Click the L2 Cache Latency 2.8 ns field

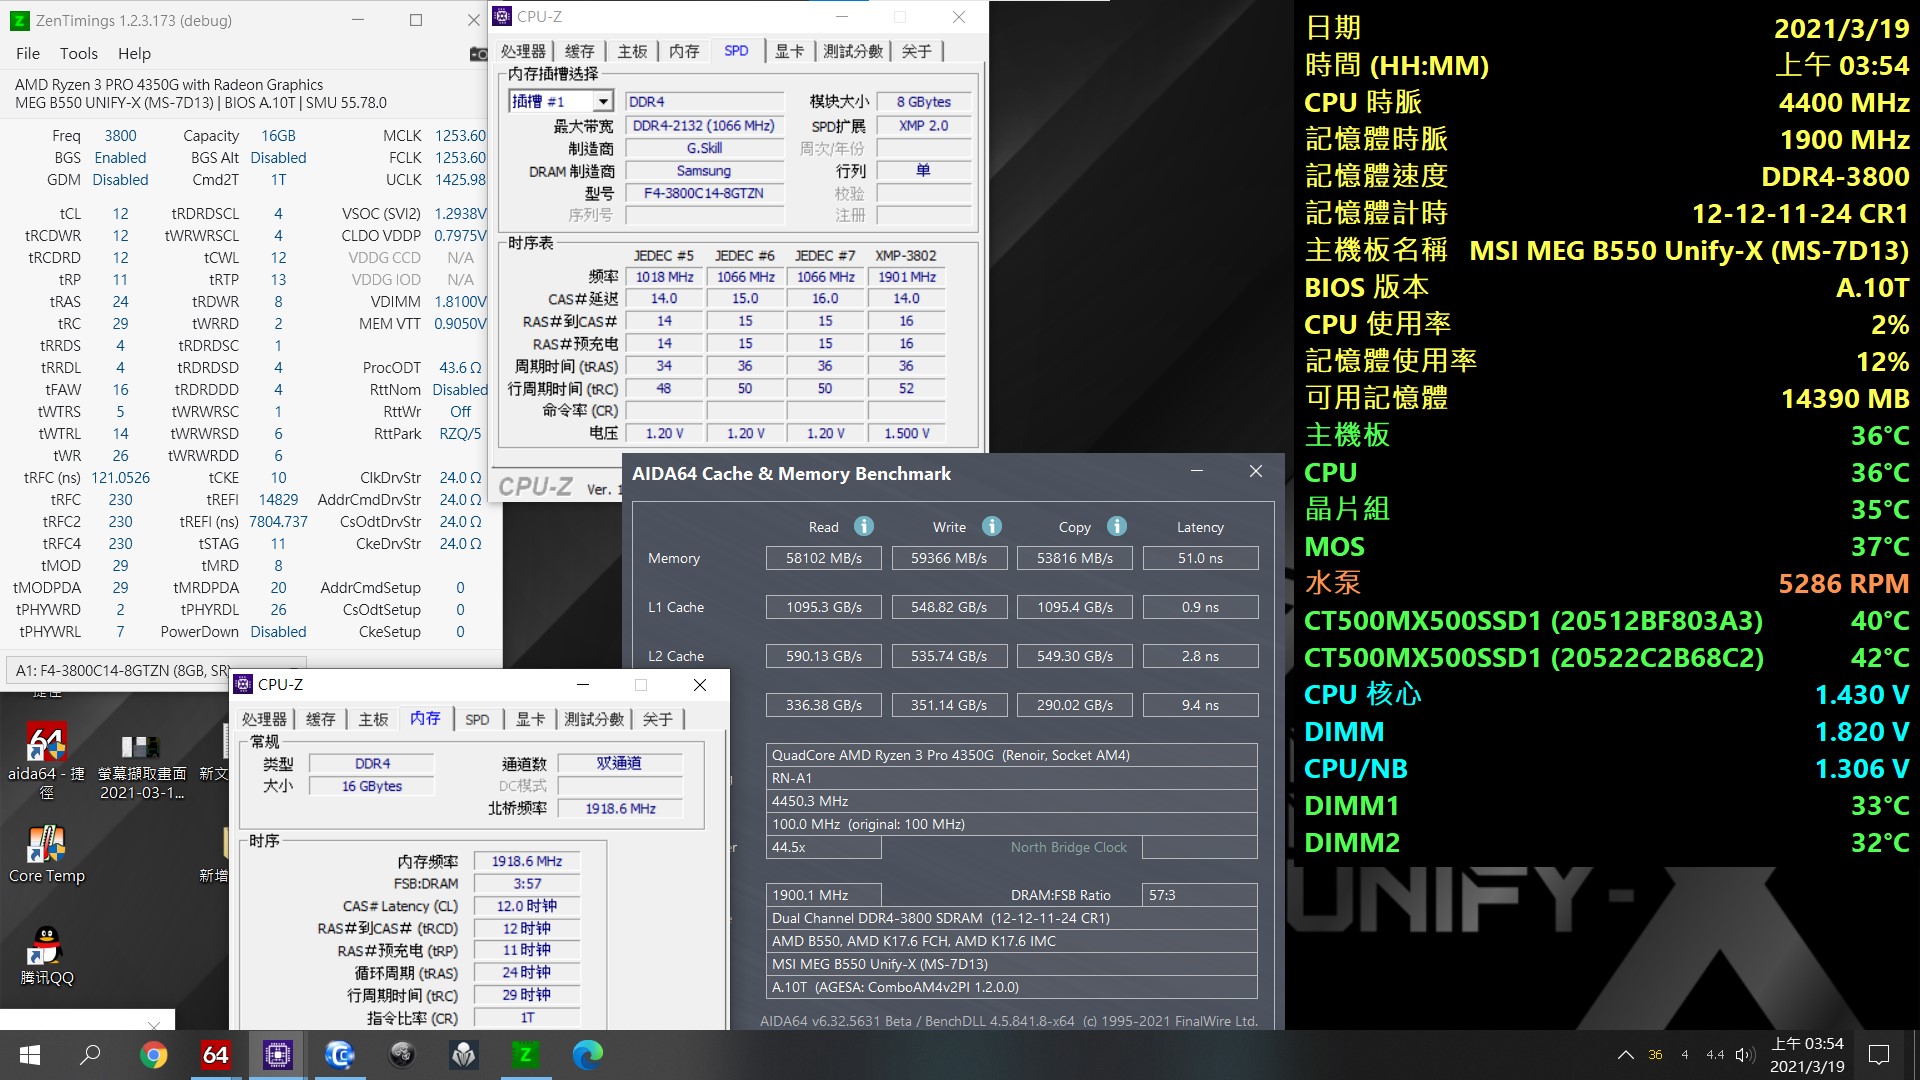click(x=1200, y=656)
